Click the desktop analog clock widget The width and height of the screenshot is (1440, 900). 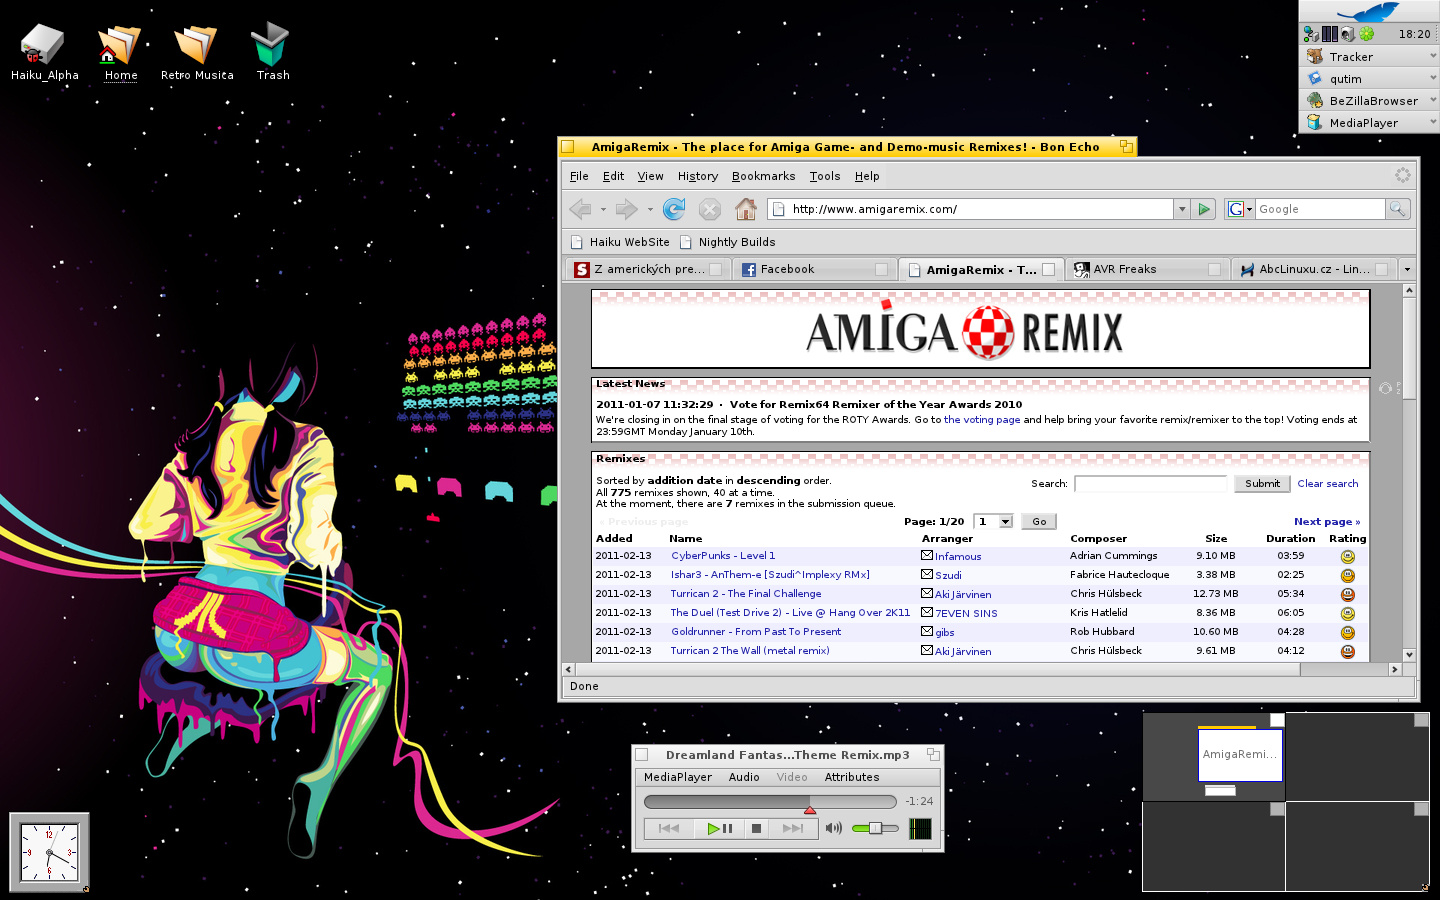click(x=49, y=852)
